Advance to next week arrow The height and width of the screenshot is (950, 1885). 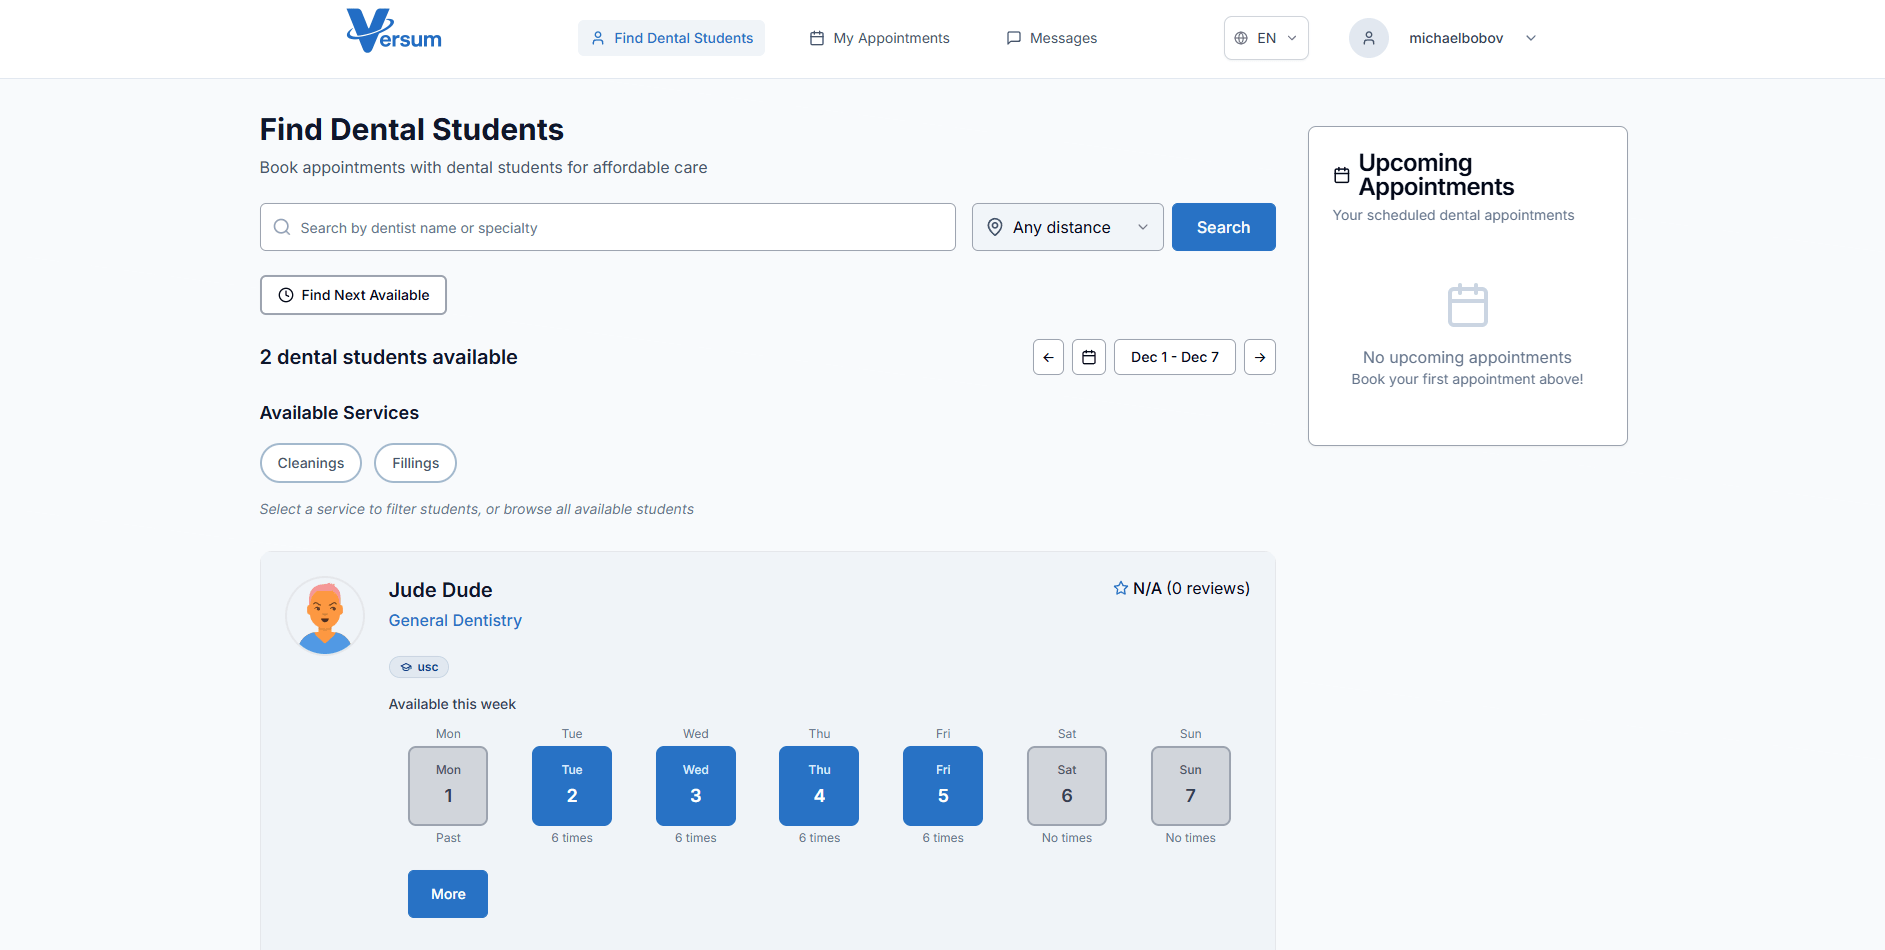coord(1259,357)
